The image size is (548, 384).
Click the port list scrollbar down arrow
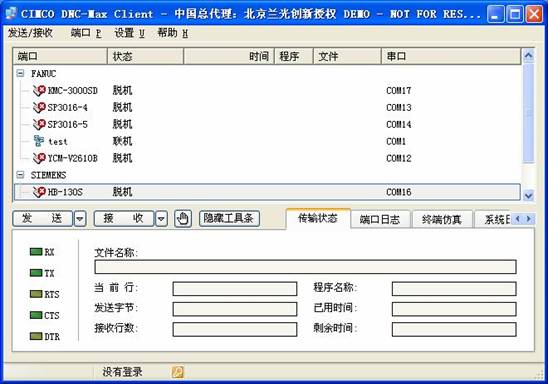tap(528, 195)
